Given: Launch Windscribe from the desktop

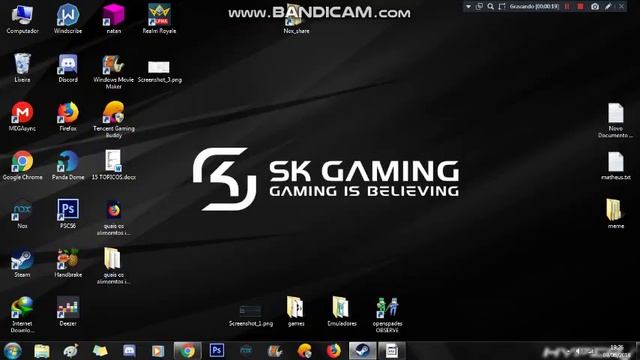Looking at the screenshot, I should [x=68, y=19].
